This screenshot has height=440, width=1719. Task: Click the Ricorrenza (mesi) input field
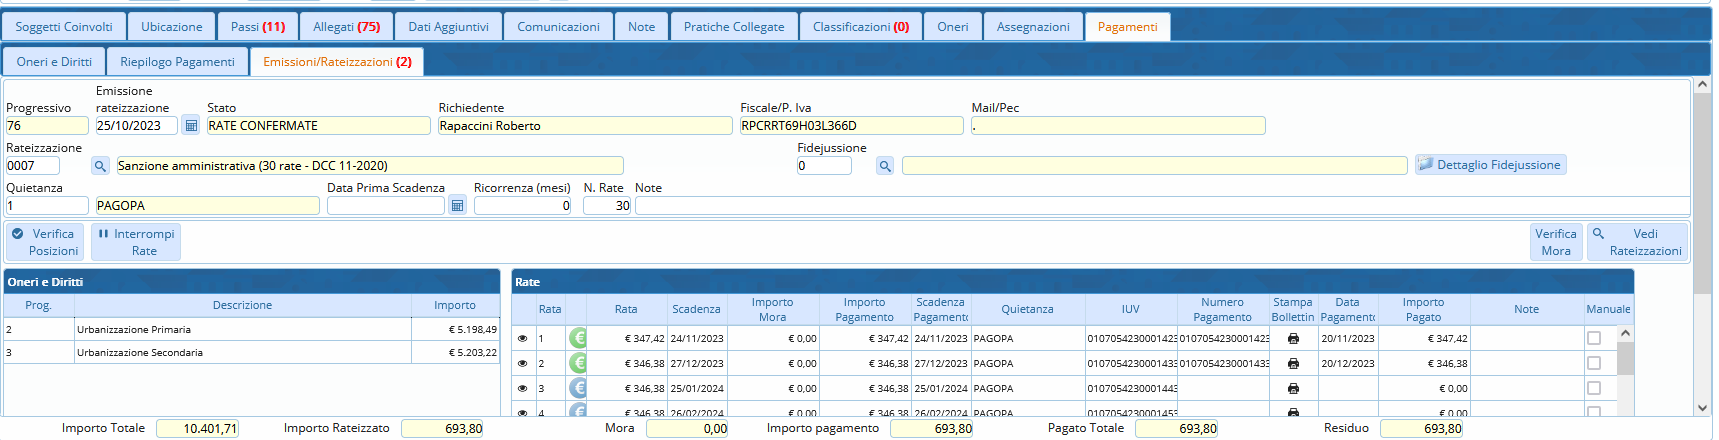(x=522, y=206)
